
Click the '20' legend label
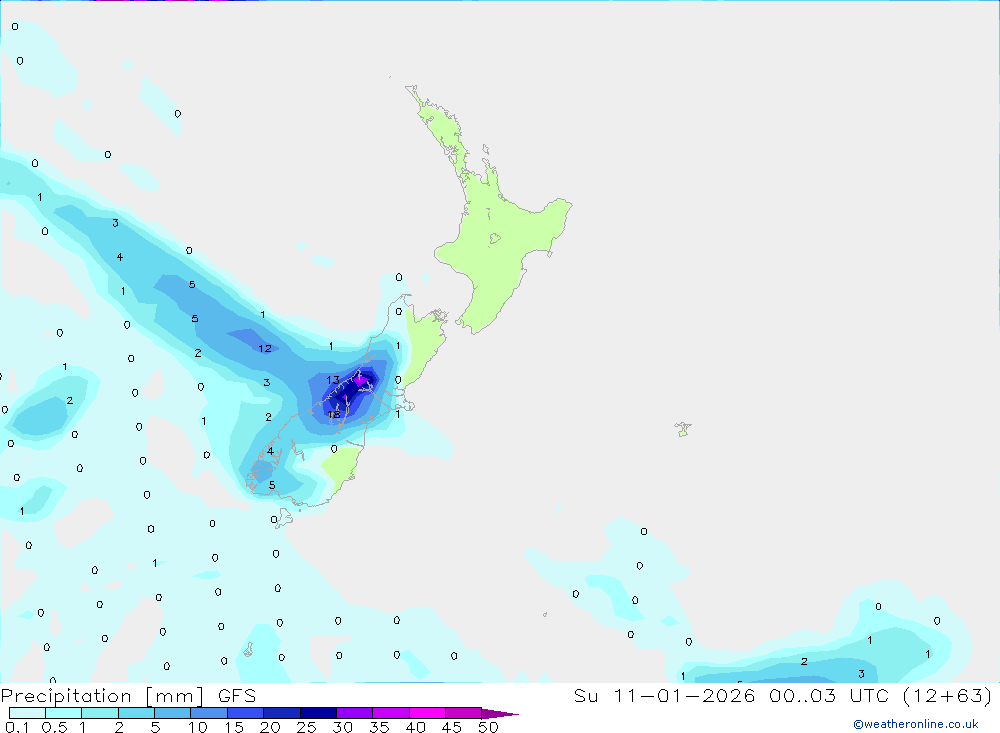coord(270,727)
